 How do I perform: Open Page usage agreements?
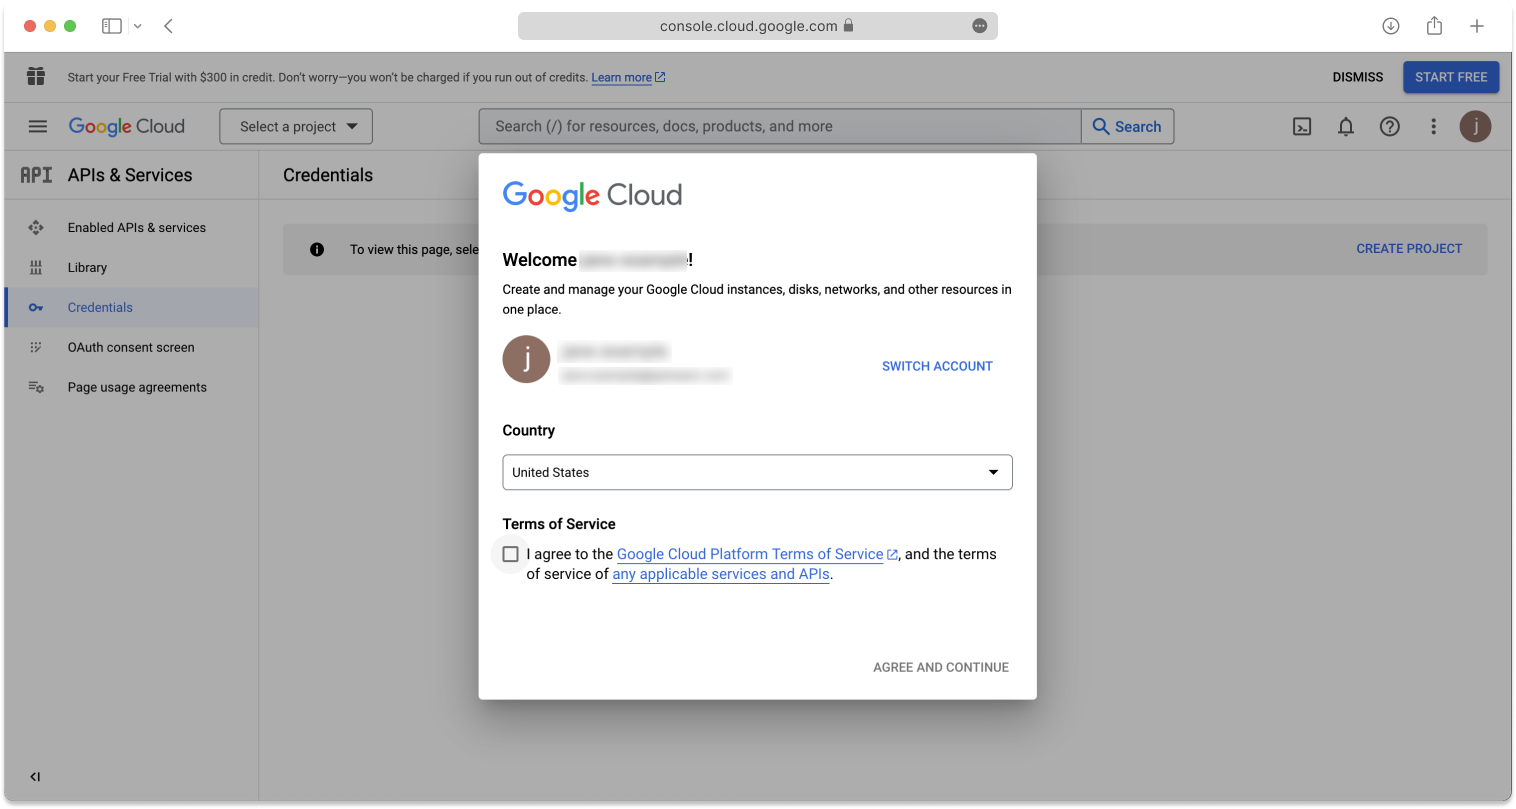tap(137, 387)
